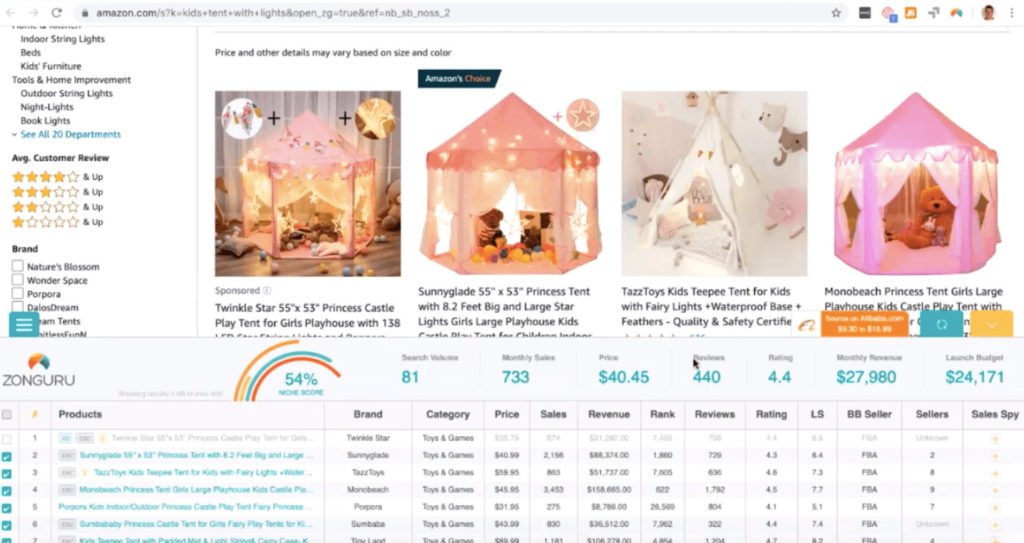Add Sales Spy for TazzToys row

(x=995, y=472)
